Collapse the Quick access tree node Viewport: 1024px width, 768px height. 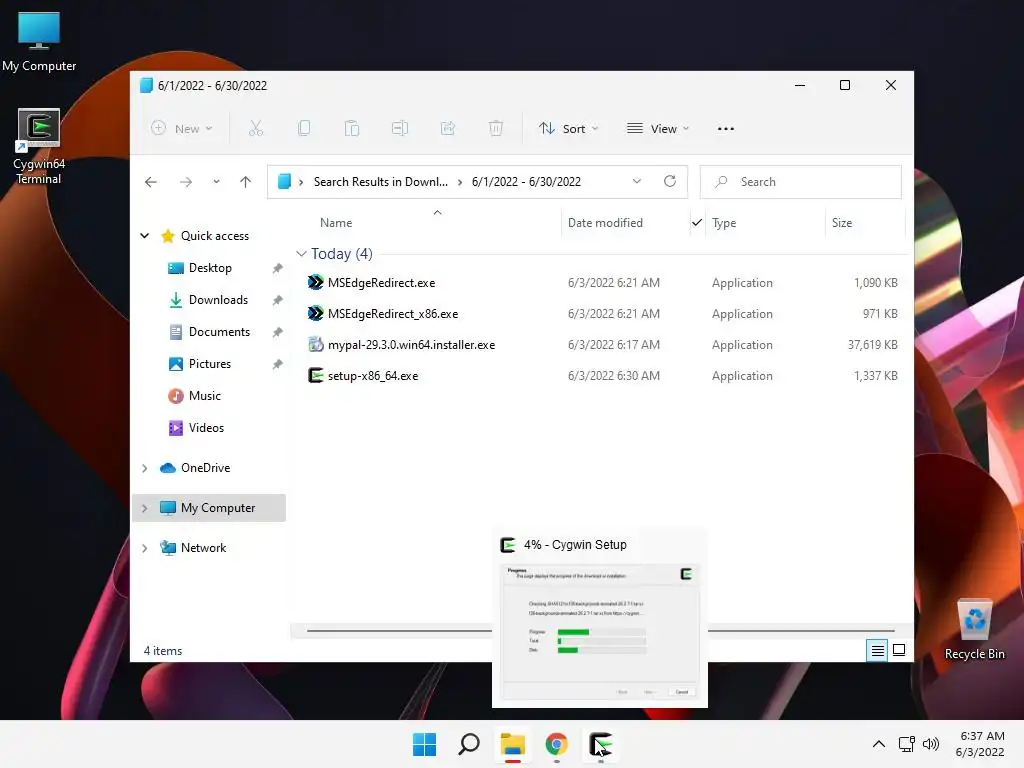click(145, 236)
